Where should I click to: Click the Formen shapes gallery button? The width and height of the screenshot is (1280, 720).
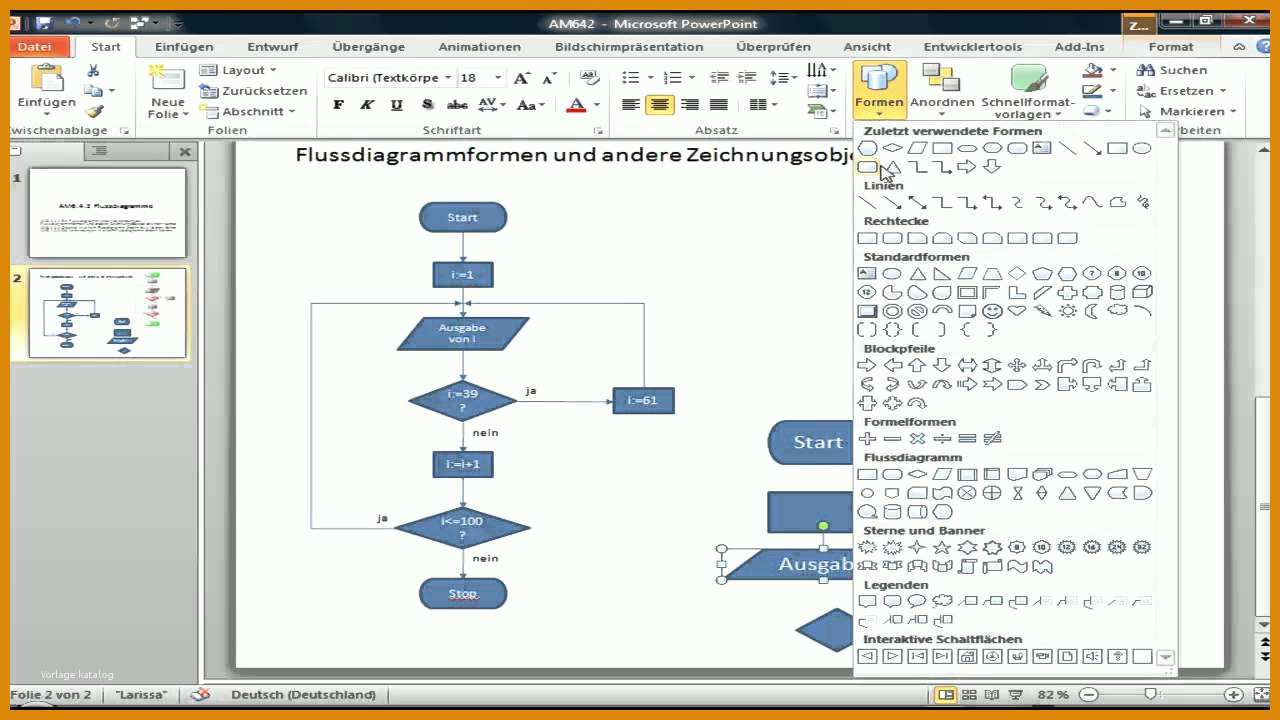point(879,87)
